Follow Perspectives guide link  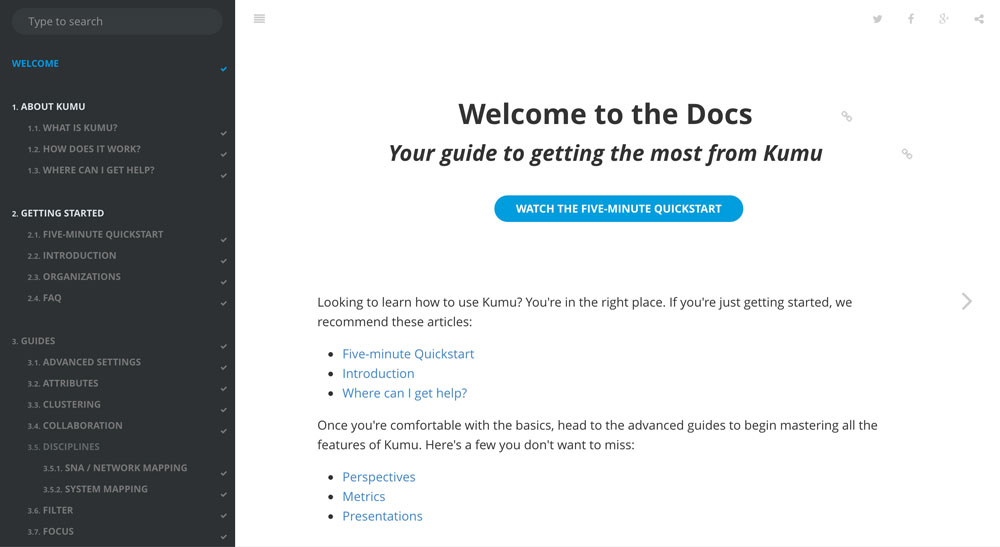pos(379,477)
